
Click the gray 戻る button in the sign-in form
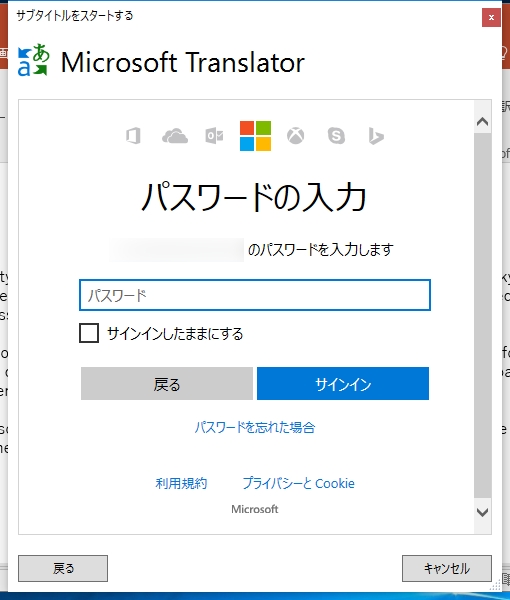pyautogui.click(x=167, y=383)
